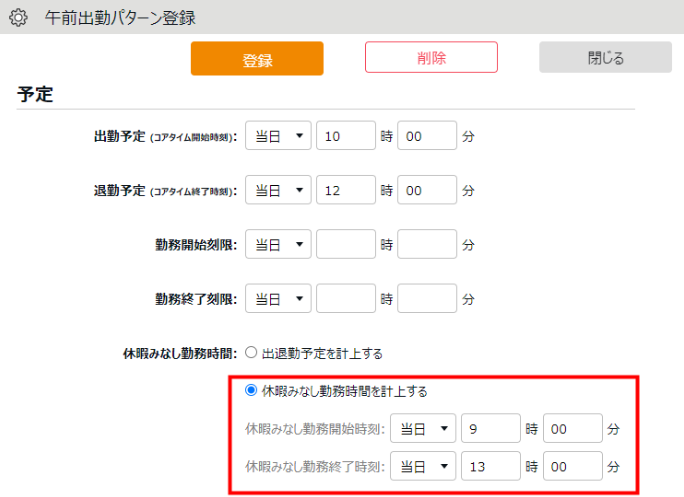This screenshot has height=497, width=684.
Task: Click the 休暇みなし勤務終了時刻 minute field
Action: pos(572,466)
